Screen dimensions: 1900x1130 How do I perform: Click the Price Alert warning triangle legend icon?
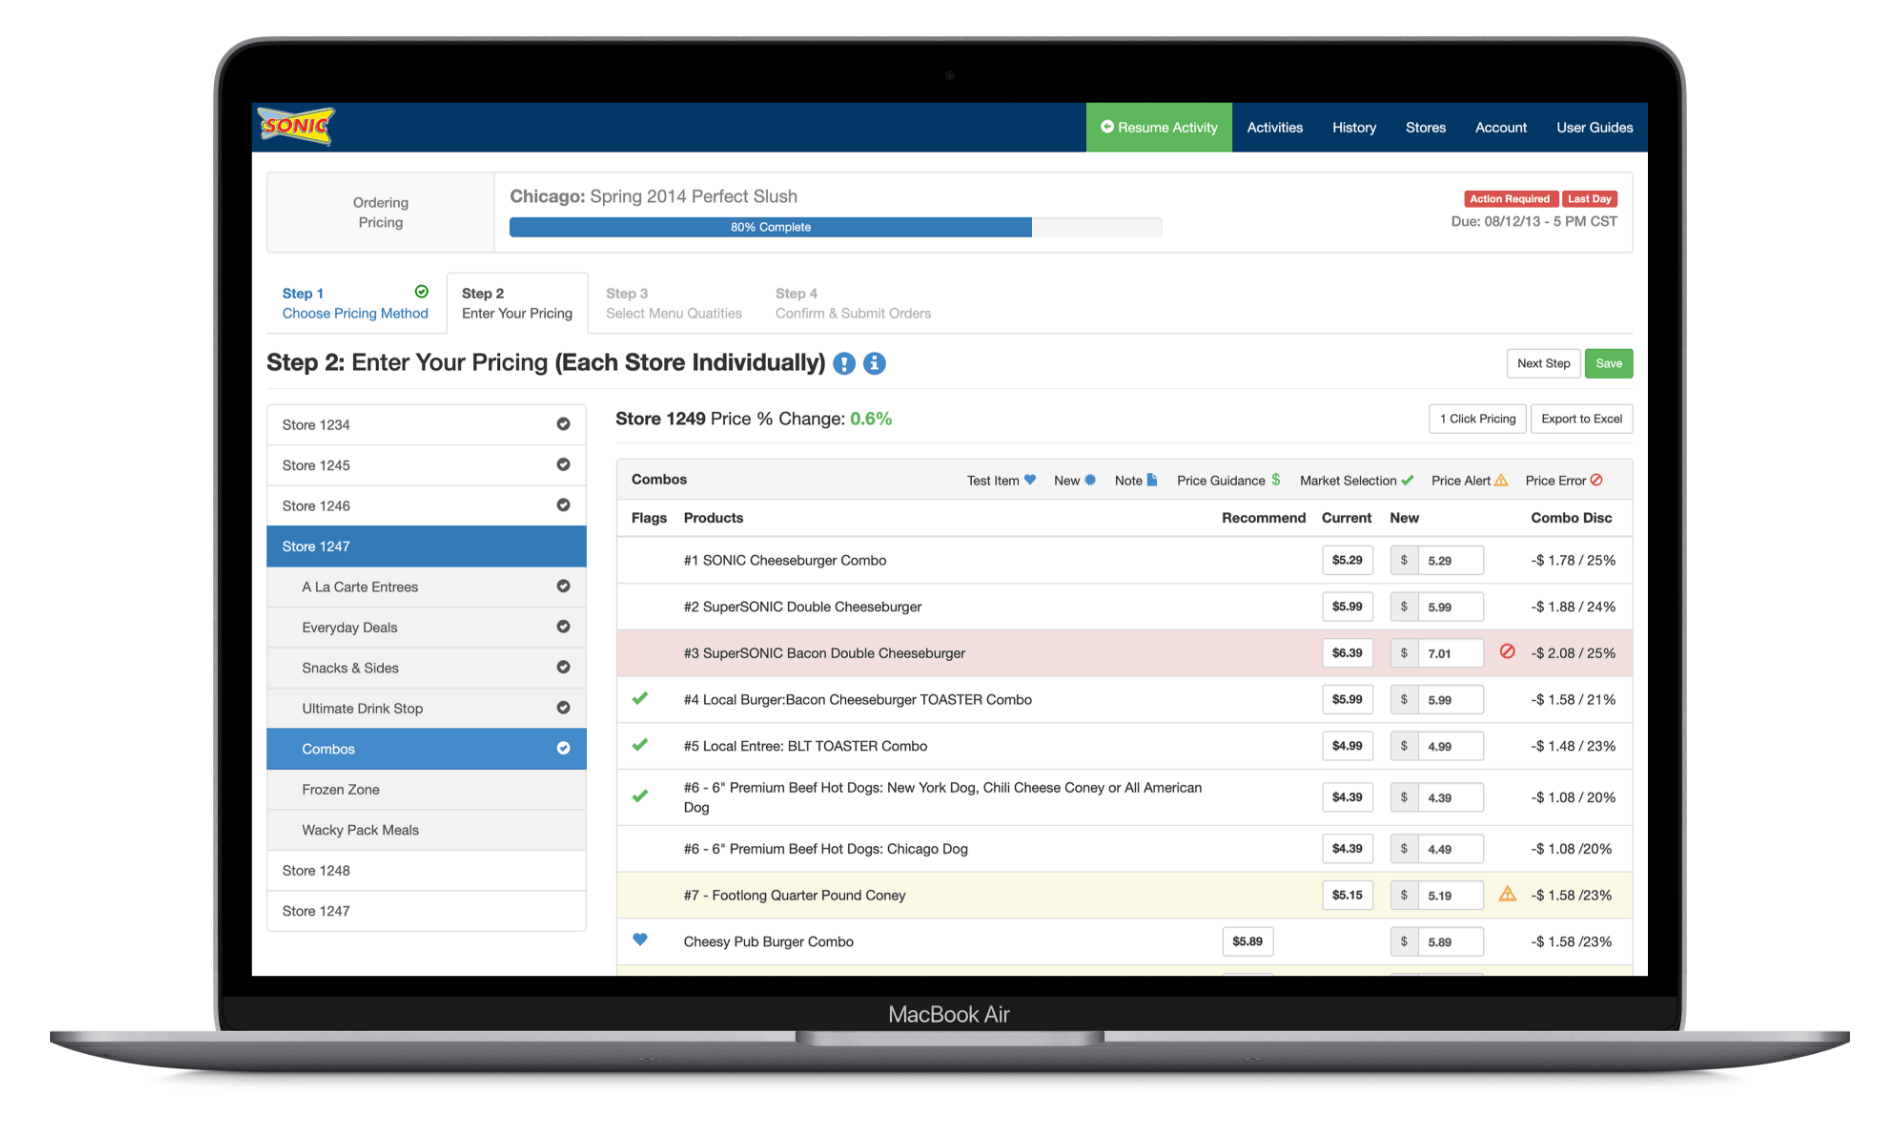1501,480
